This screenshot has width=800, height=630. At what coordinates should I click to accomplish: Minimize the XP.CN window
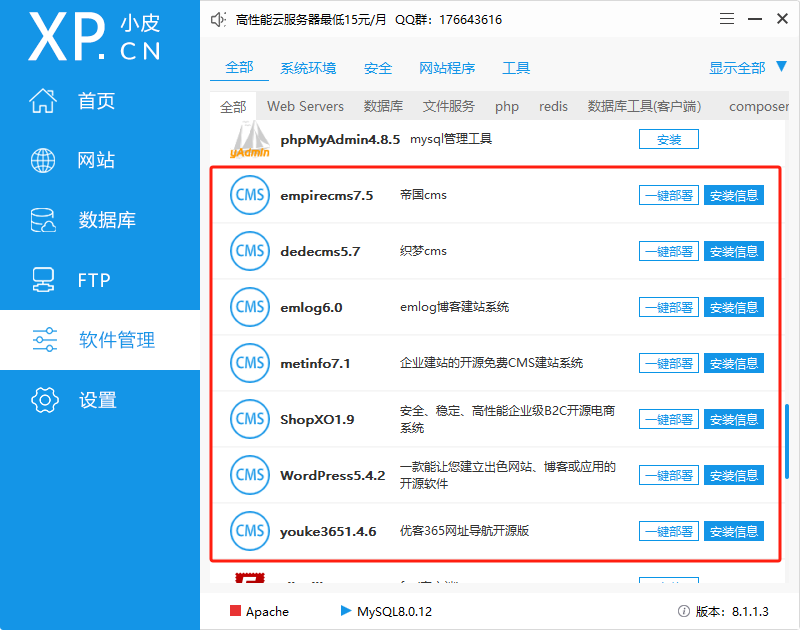(755, 19)
